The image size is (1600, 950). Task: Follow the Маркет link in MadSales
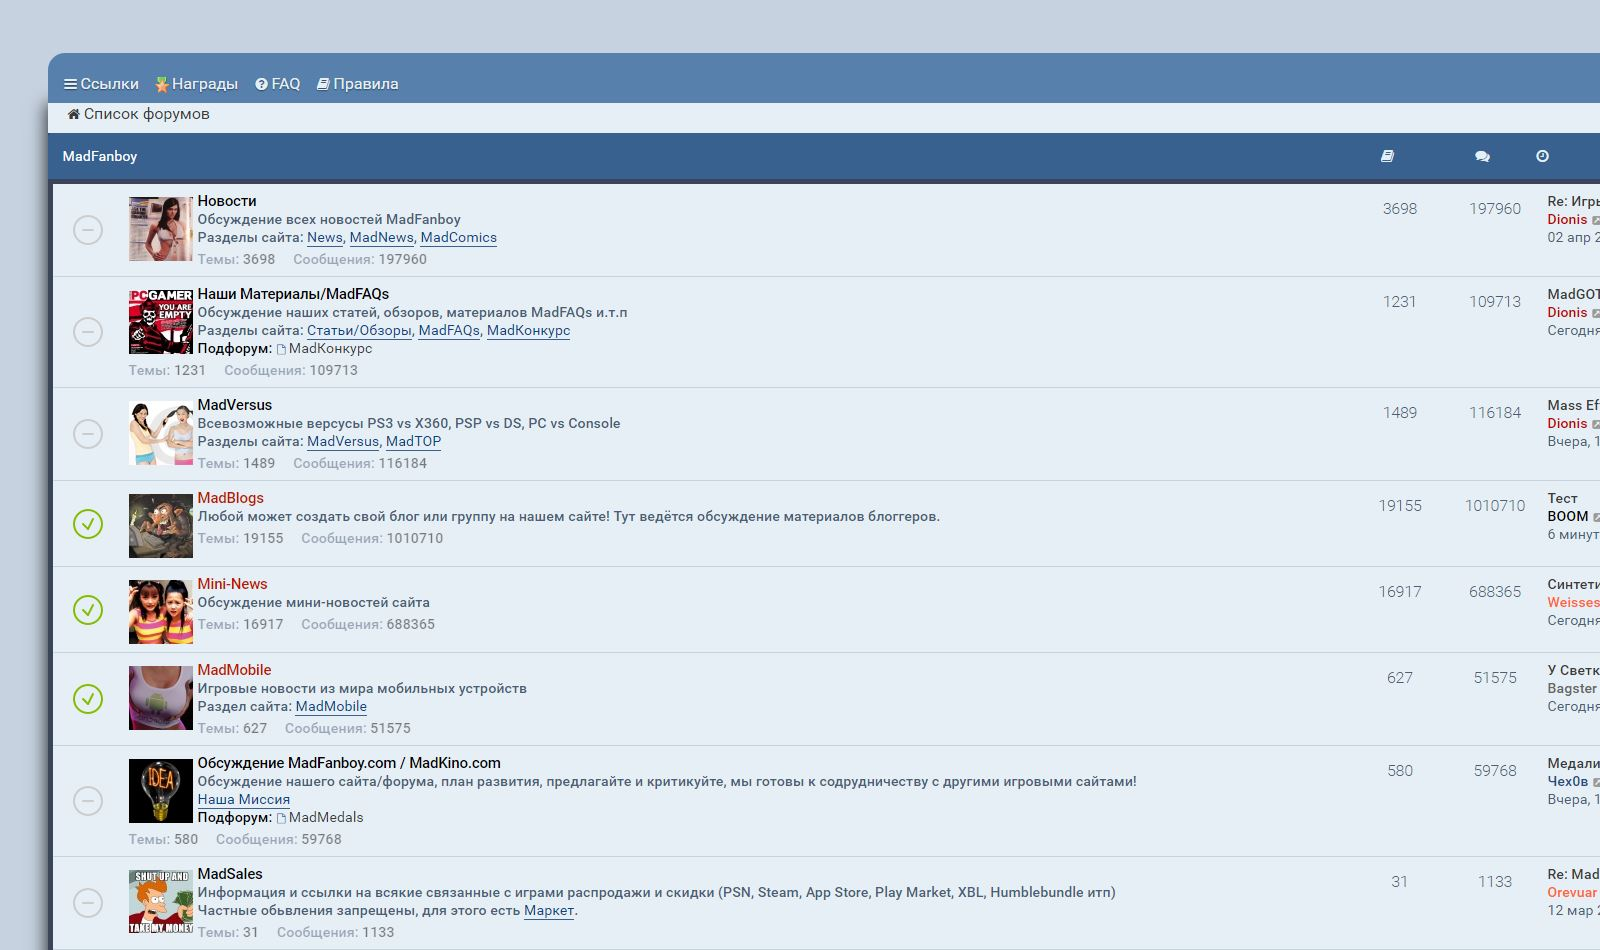click(549, 911)
